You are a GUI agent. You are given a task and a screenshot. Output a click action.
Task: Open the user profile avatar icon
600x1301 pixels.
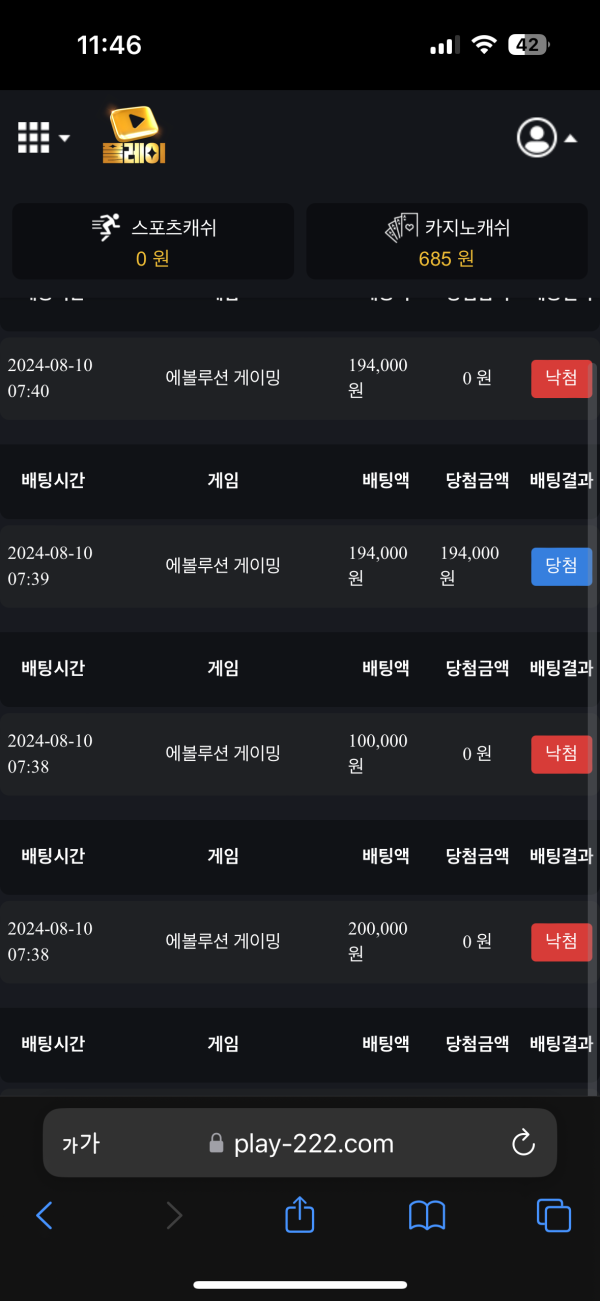coord(537,137)
